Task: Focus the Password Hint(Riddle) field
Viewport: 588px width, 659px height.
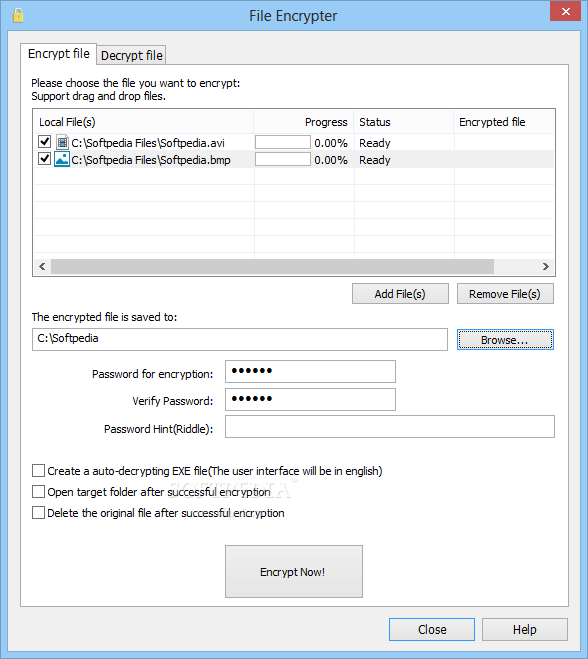Action: (x=390, y=427)
